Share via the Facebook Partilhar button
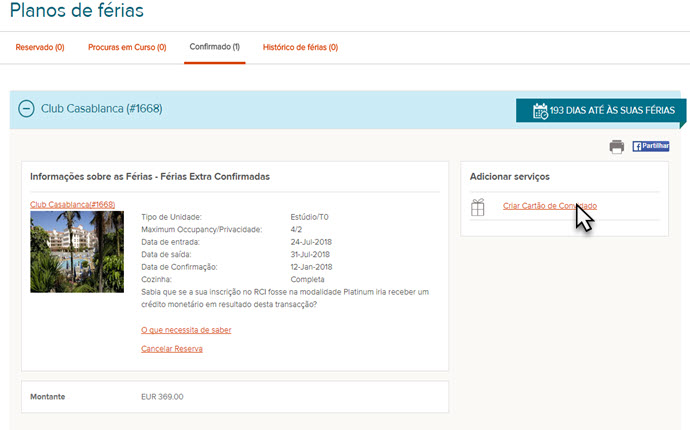The image size is (690, 430). click(651, 146)
